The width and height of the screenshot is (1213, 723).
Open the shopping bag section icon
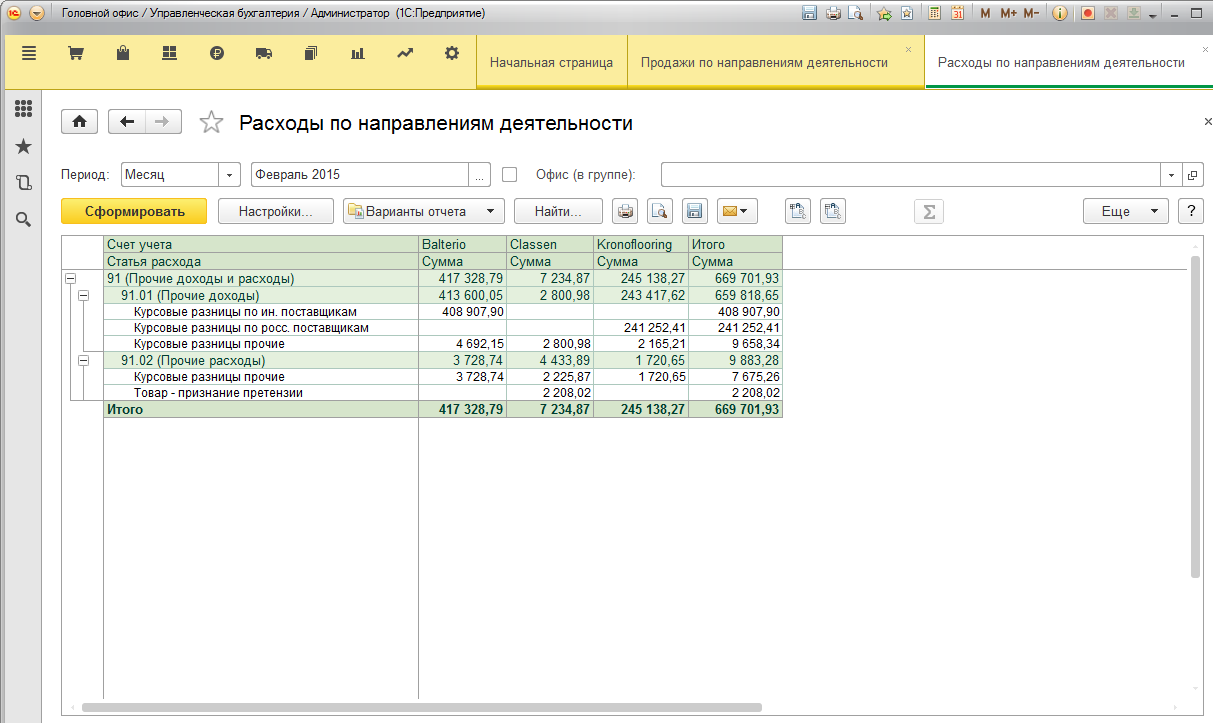point(122,54)
